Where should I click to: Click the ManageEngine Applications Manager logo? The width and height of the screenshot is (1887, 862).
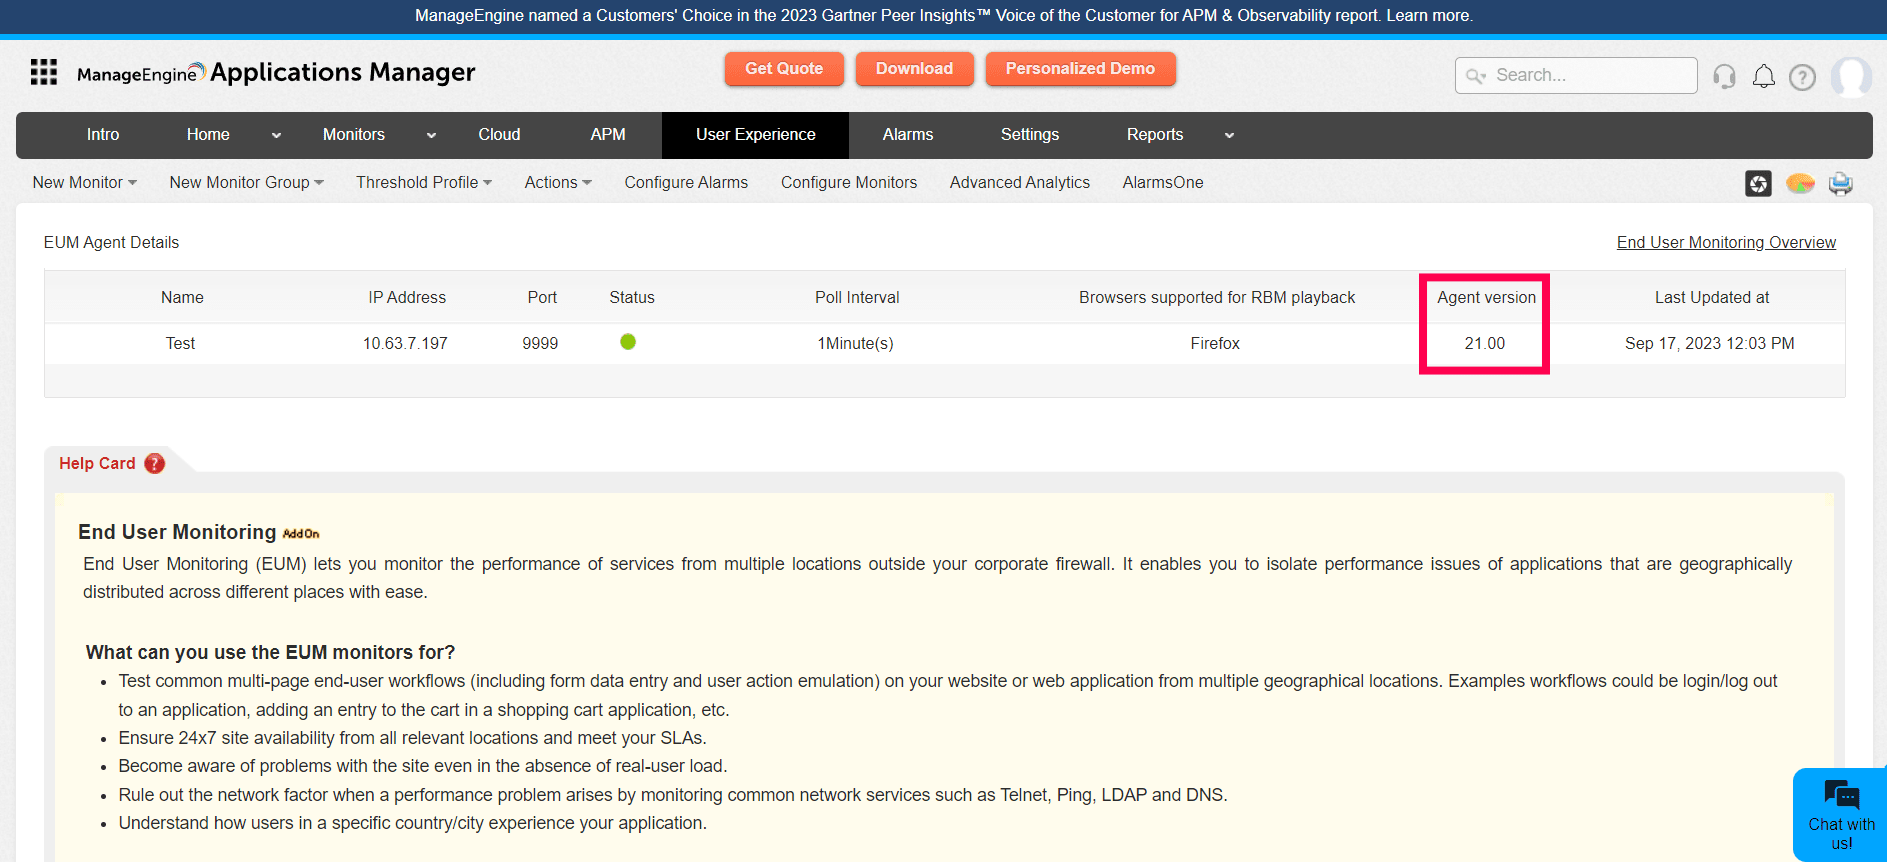tap(275, 72)
